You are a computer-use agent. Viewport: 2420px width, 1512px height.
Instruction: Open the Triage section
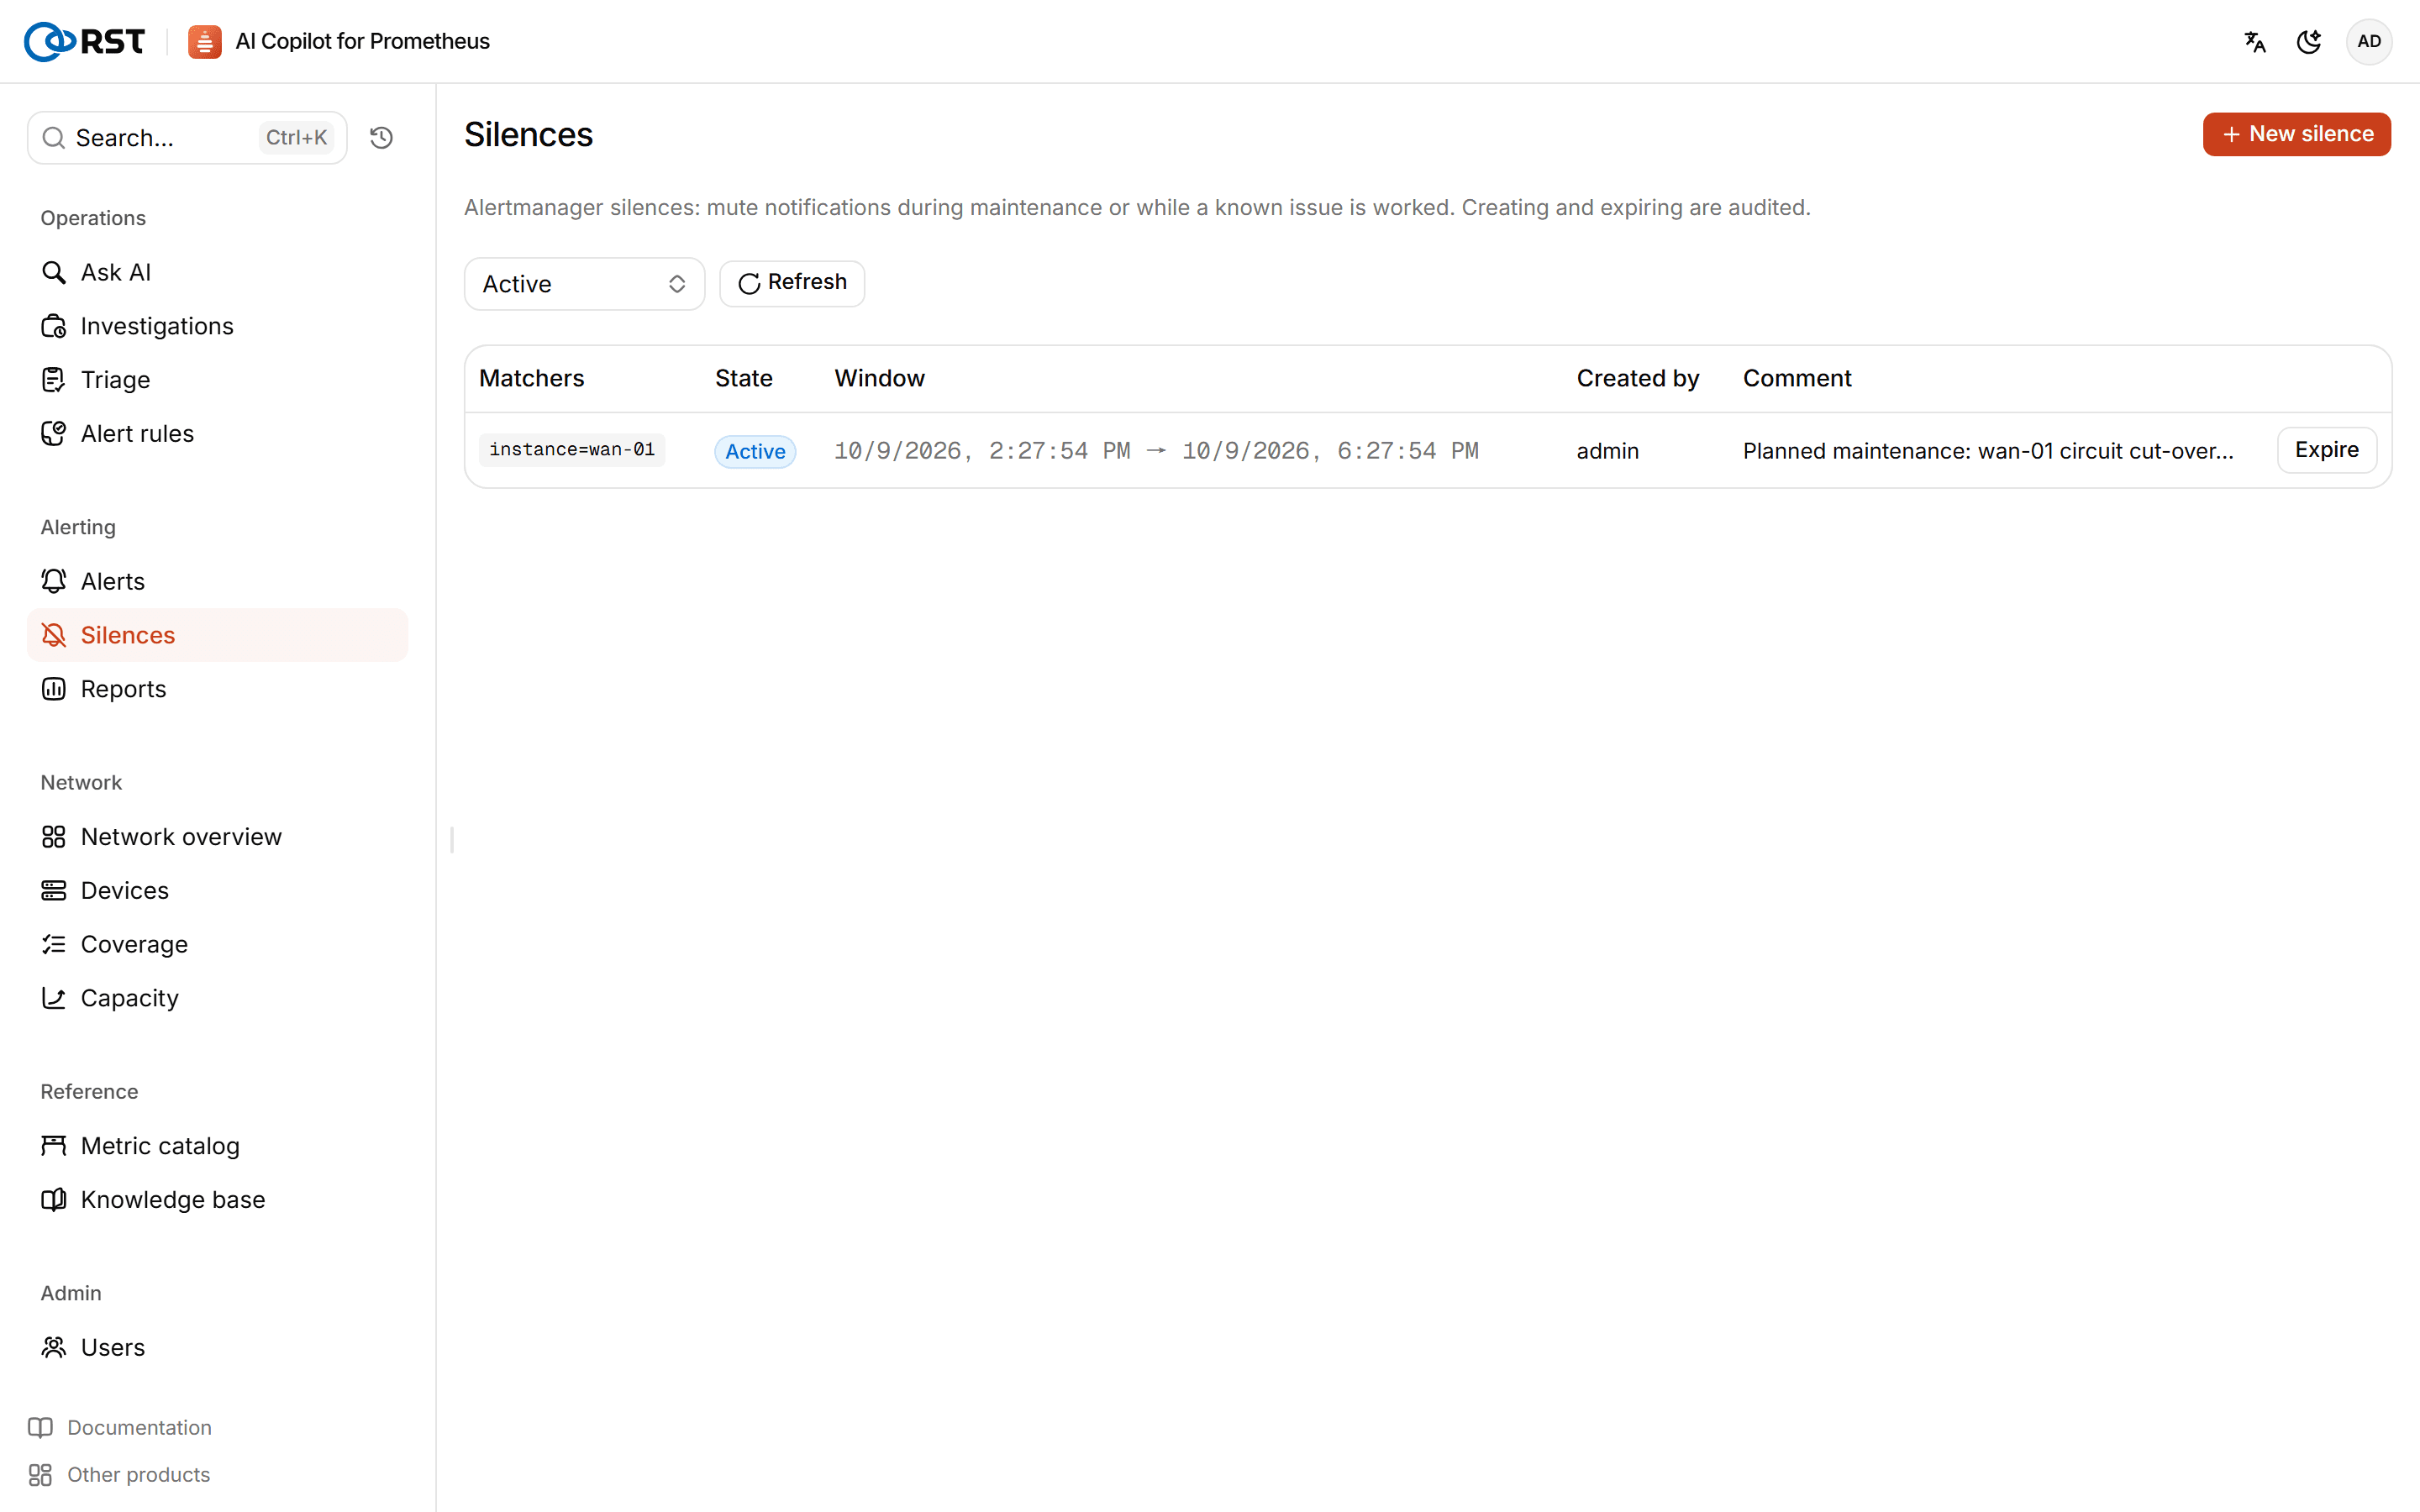(x=217, y=380)
